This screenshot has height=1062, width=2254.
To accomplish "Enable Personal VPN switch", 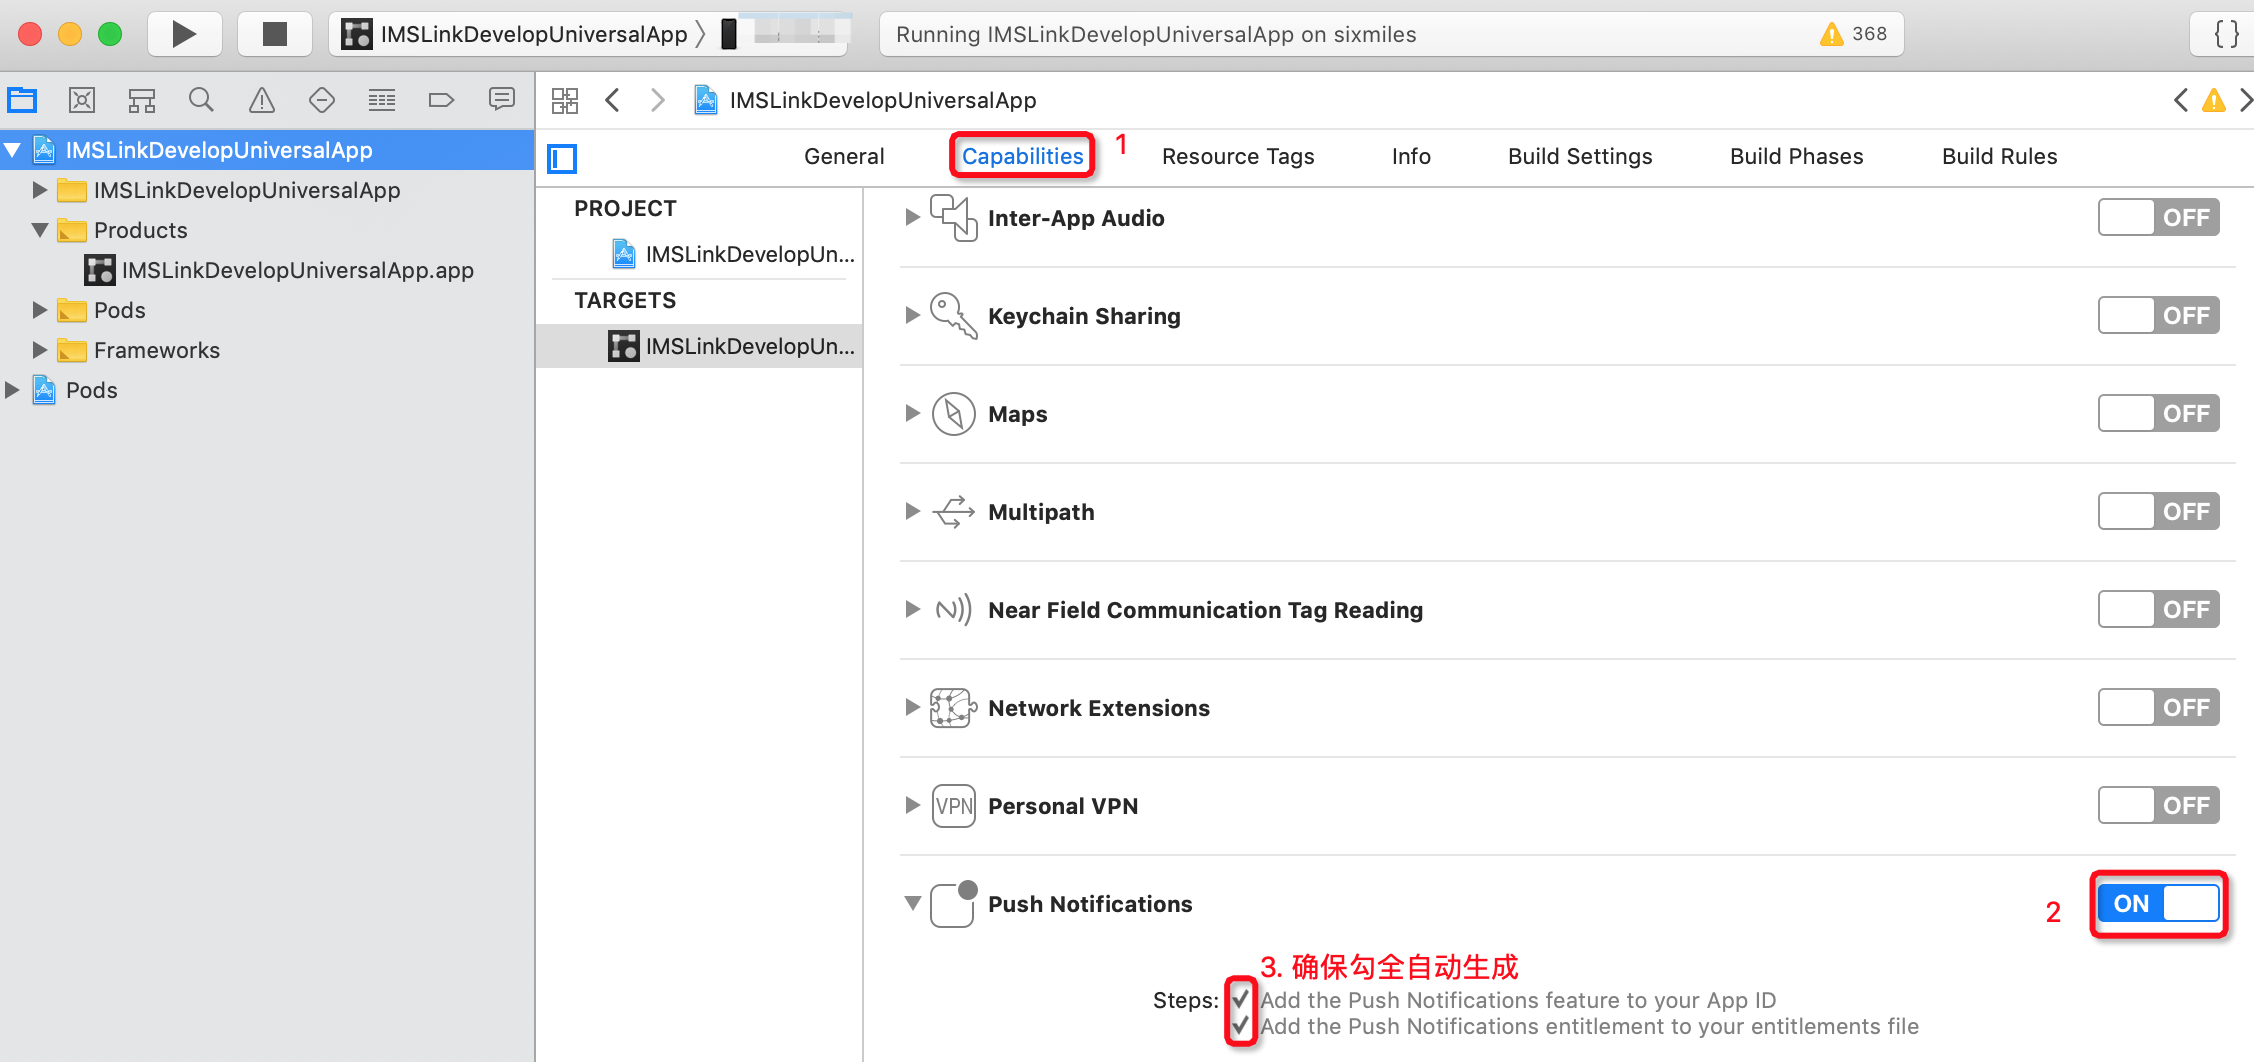I will pyautogui.click(x=2159, y=805).
